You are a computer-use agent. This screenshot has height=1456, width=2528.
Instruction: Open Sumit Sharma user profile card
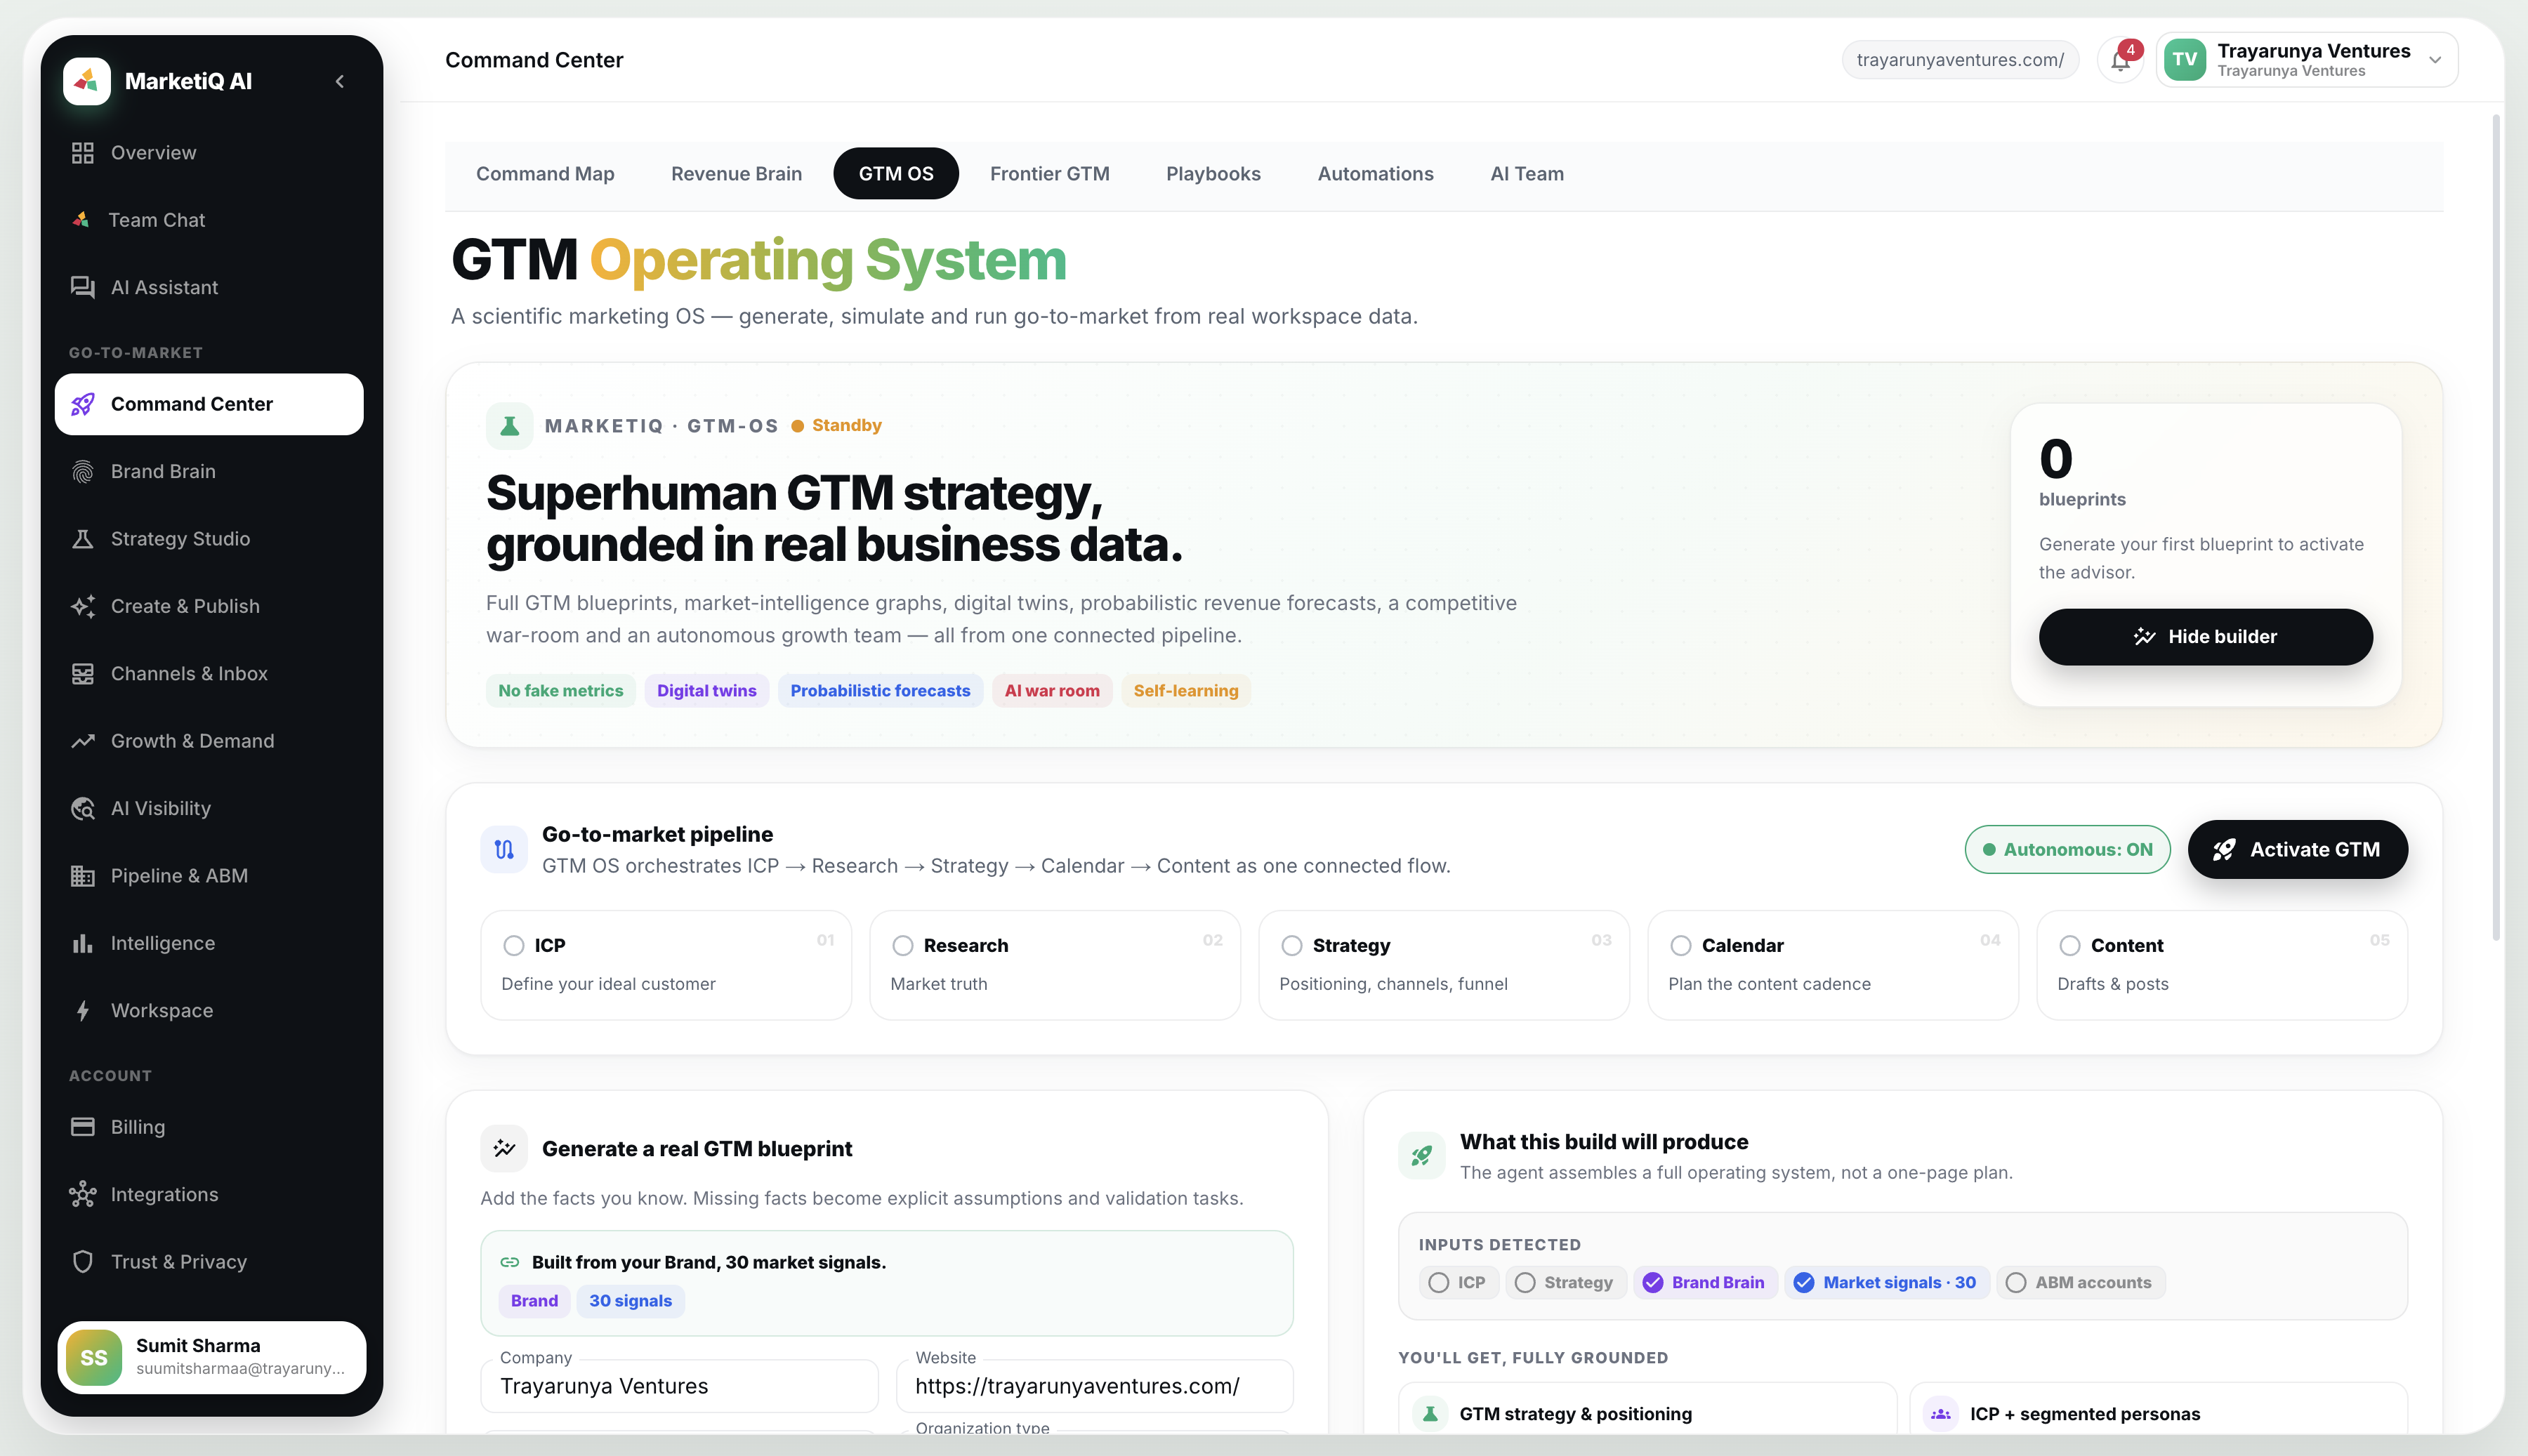212,1358
